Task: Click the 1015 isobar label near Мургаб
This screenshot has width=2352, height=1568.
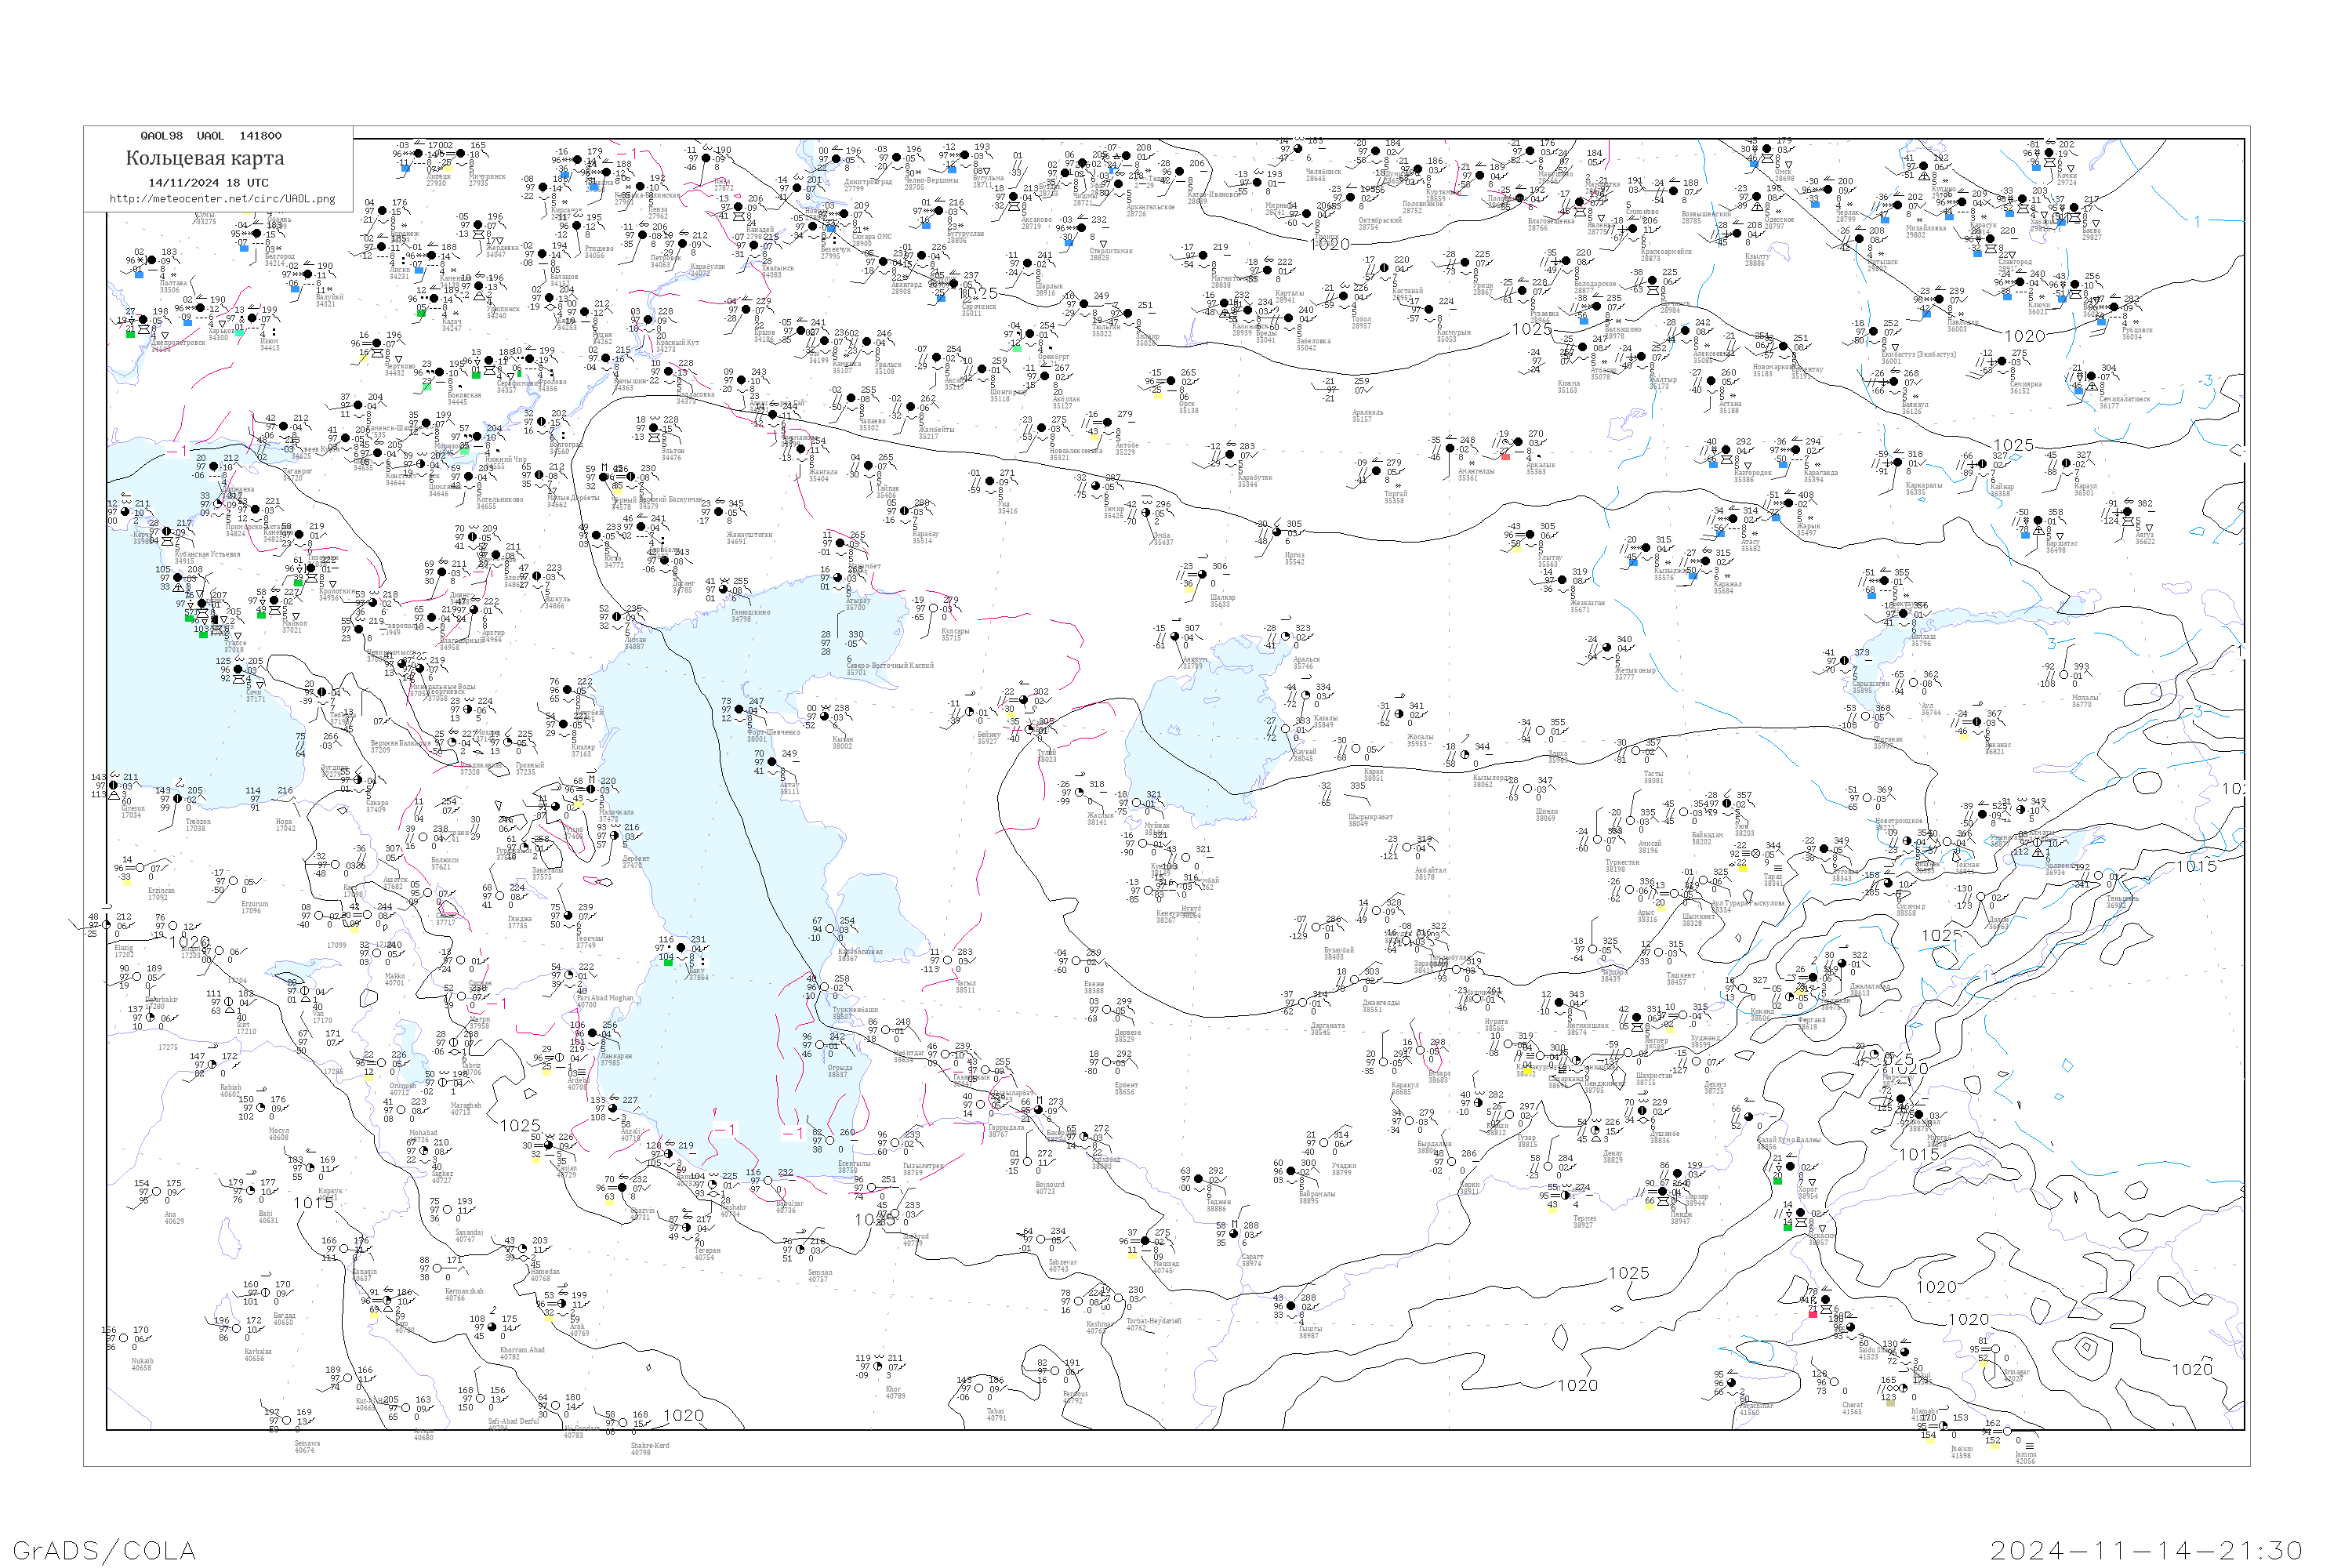Action: (x=1919, y=1154)
